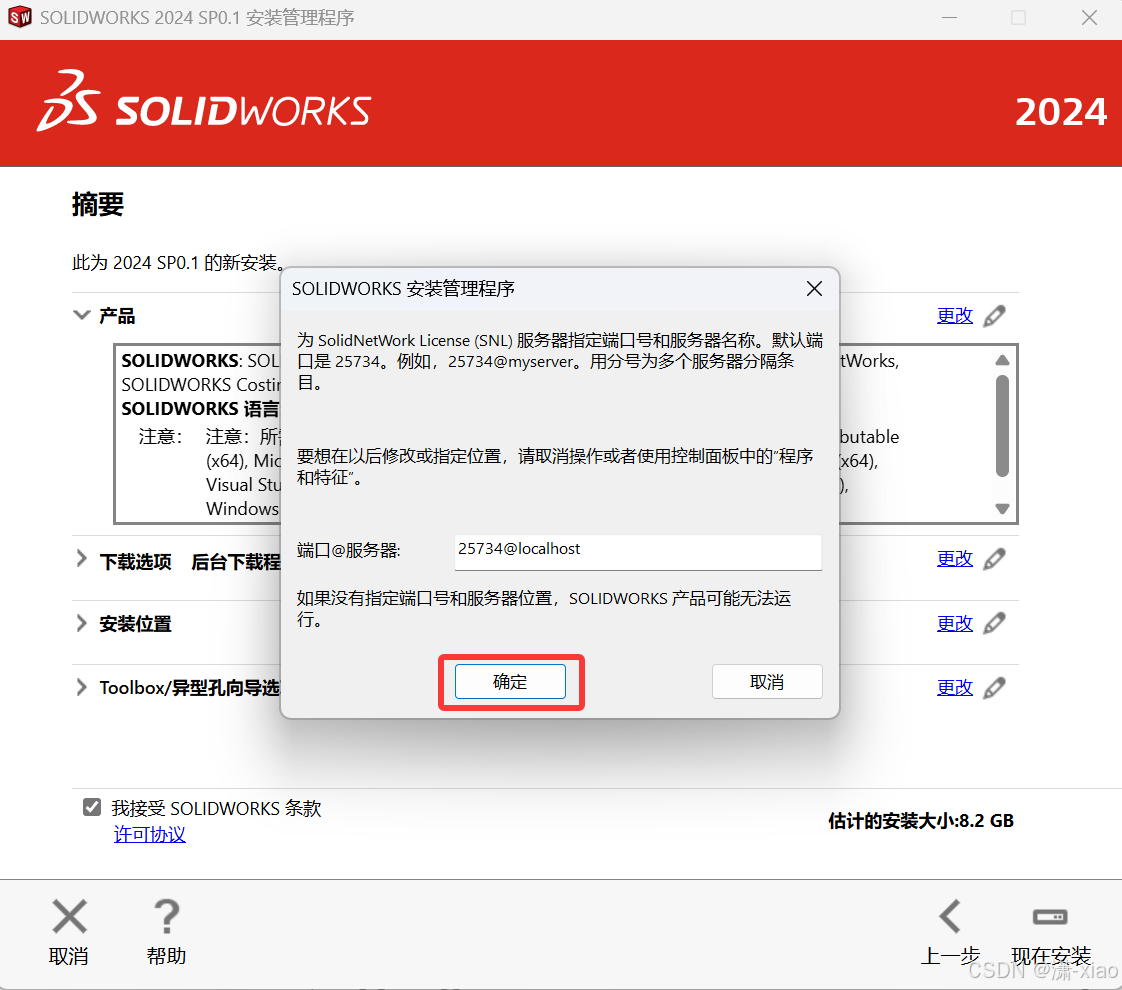Viewport: 1122px width, 990px height.
Task: Click the pencil icon in Toolbox row
Action: [995, 688]
